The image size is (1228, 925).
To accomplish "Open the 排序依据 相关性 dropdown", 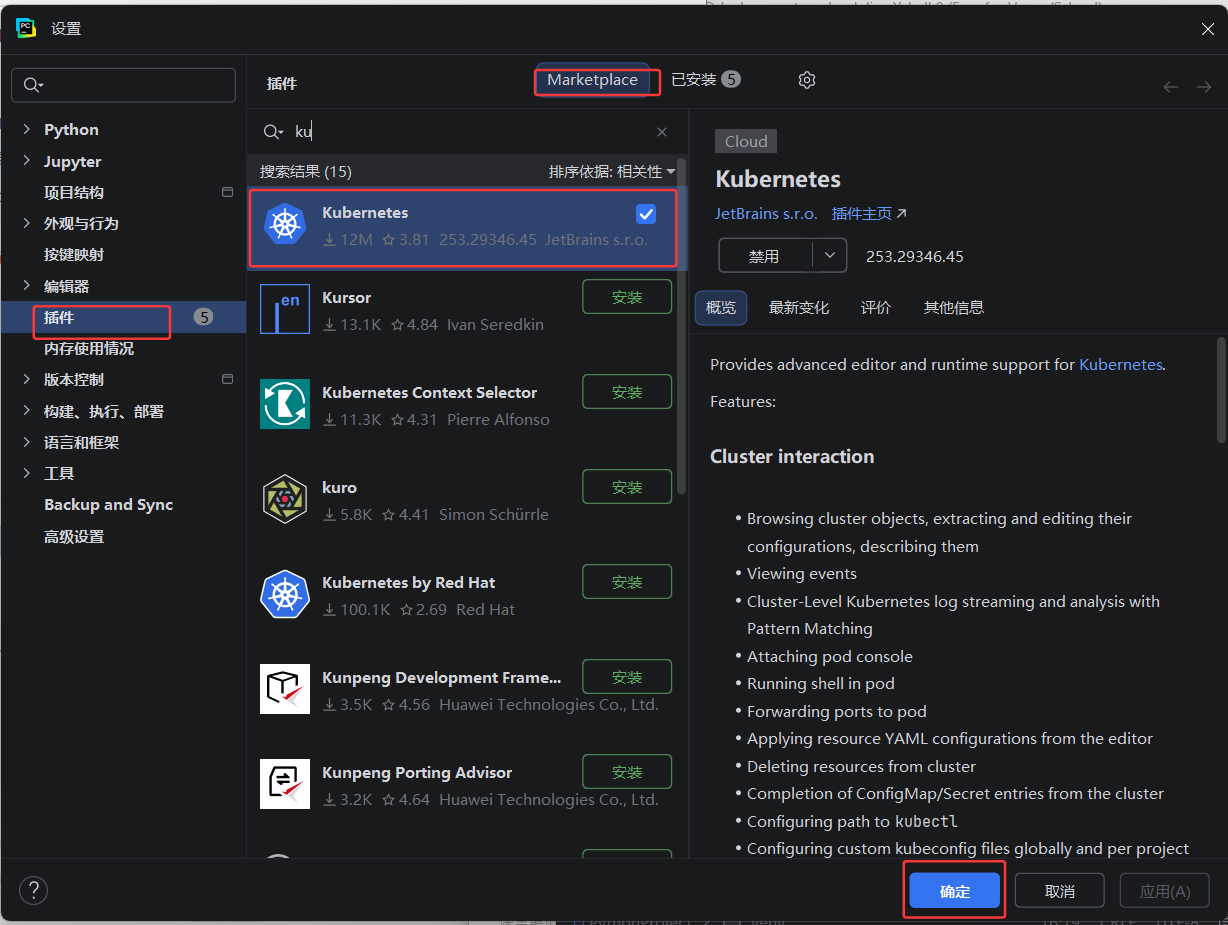I will (612, 172).
